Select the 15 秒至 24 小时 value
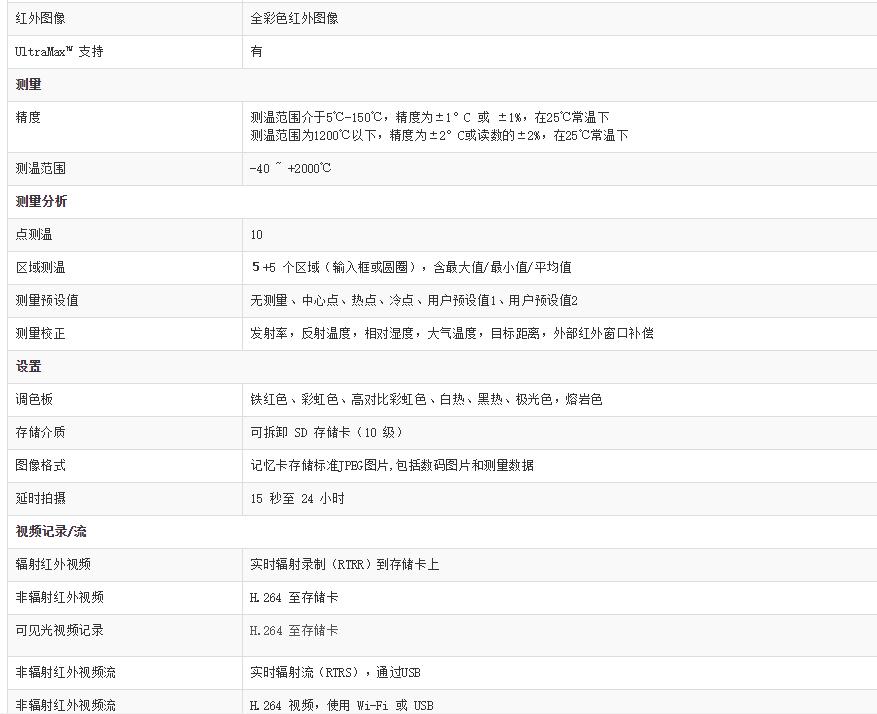Image resolution: width=877 pixels, height=714 pixels. (297, 498)
